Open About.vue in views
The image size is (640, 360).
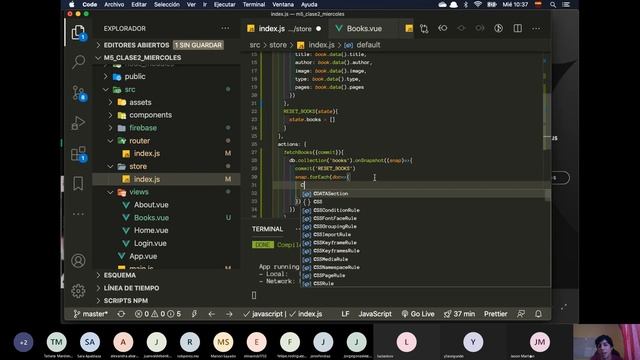pyautogui.click(x=151, y=205)
